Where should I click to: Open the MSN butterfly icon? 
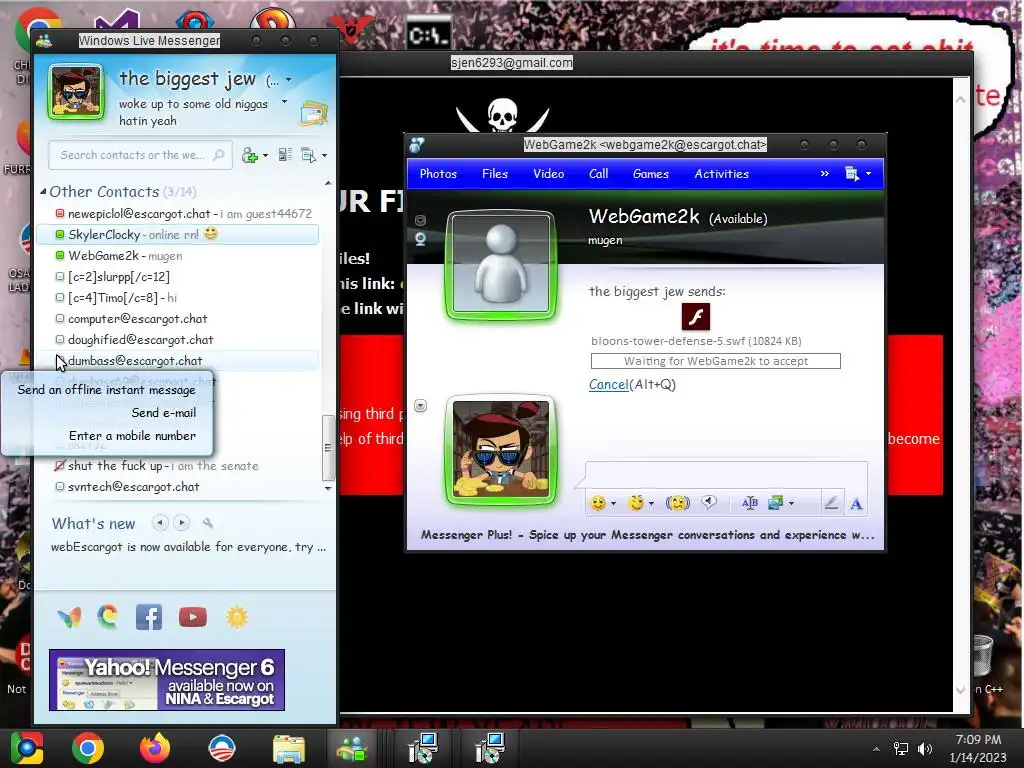pos(70,616)
